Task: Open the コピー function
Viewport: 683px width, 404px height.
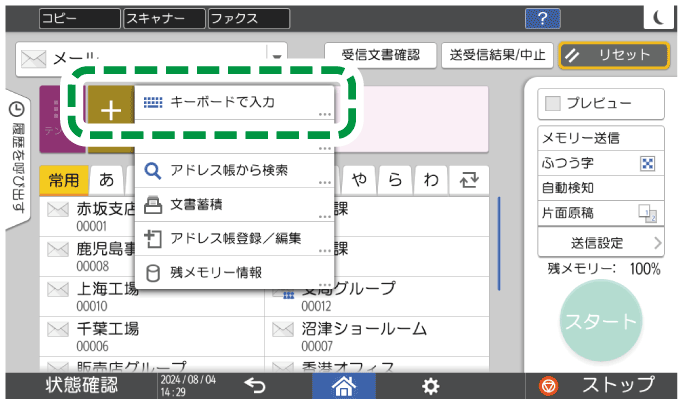Action: tap(80, 18)
